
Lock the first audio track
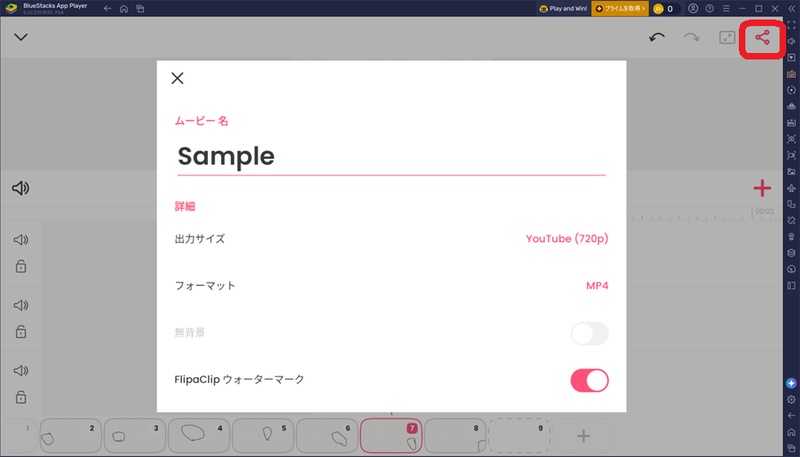click(21, 266)
